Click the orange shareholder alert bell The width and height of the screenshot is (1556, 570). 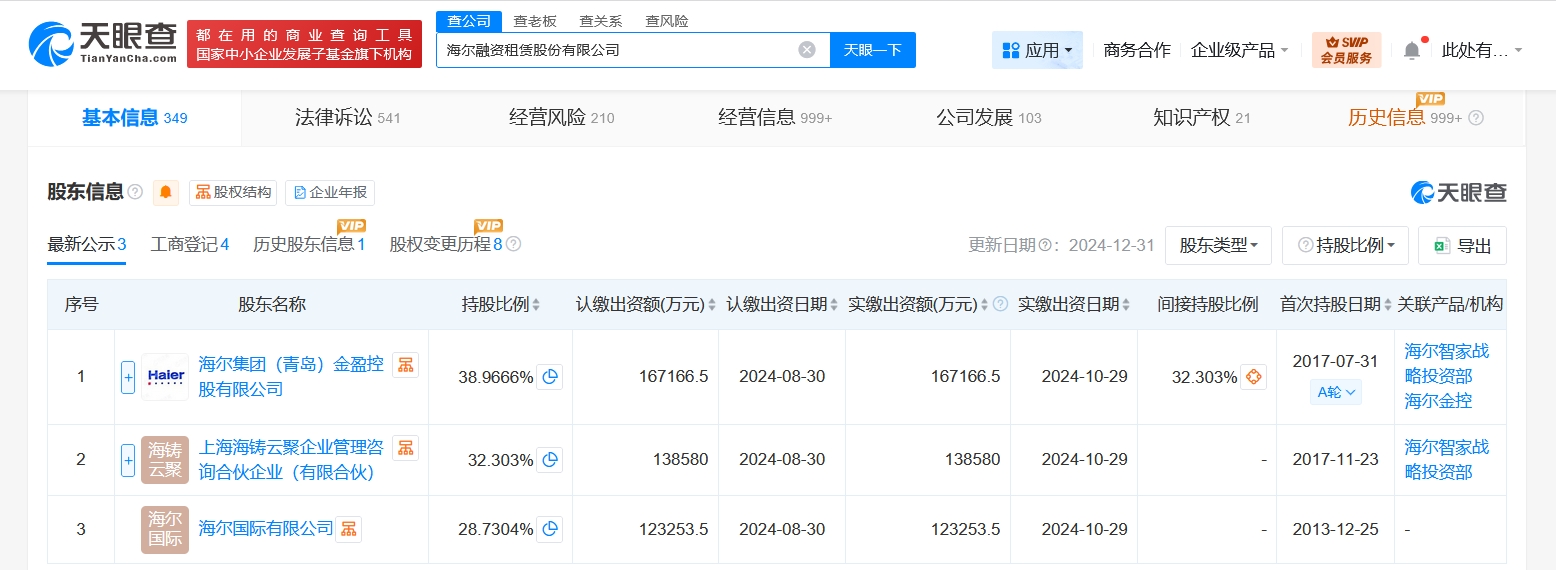pyautogui.click(x=165, y=192)
